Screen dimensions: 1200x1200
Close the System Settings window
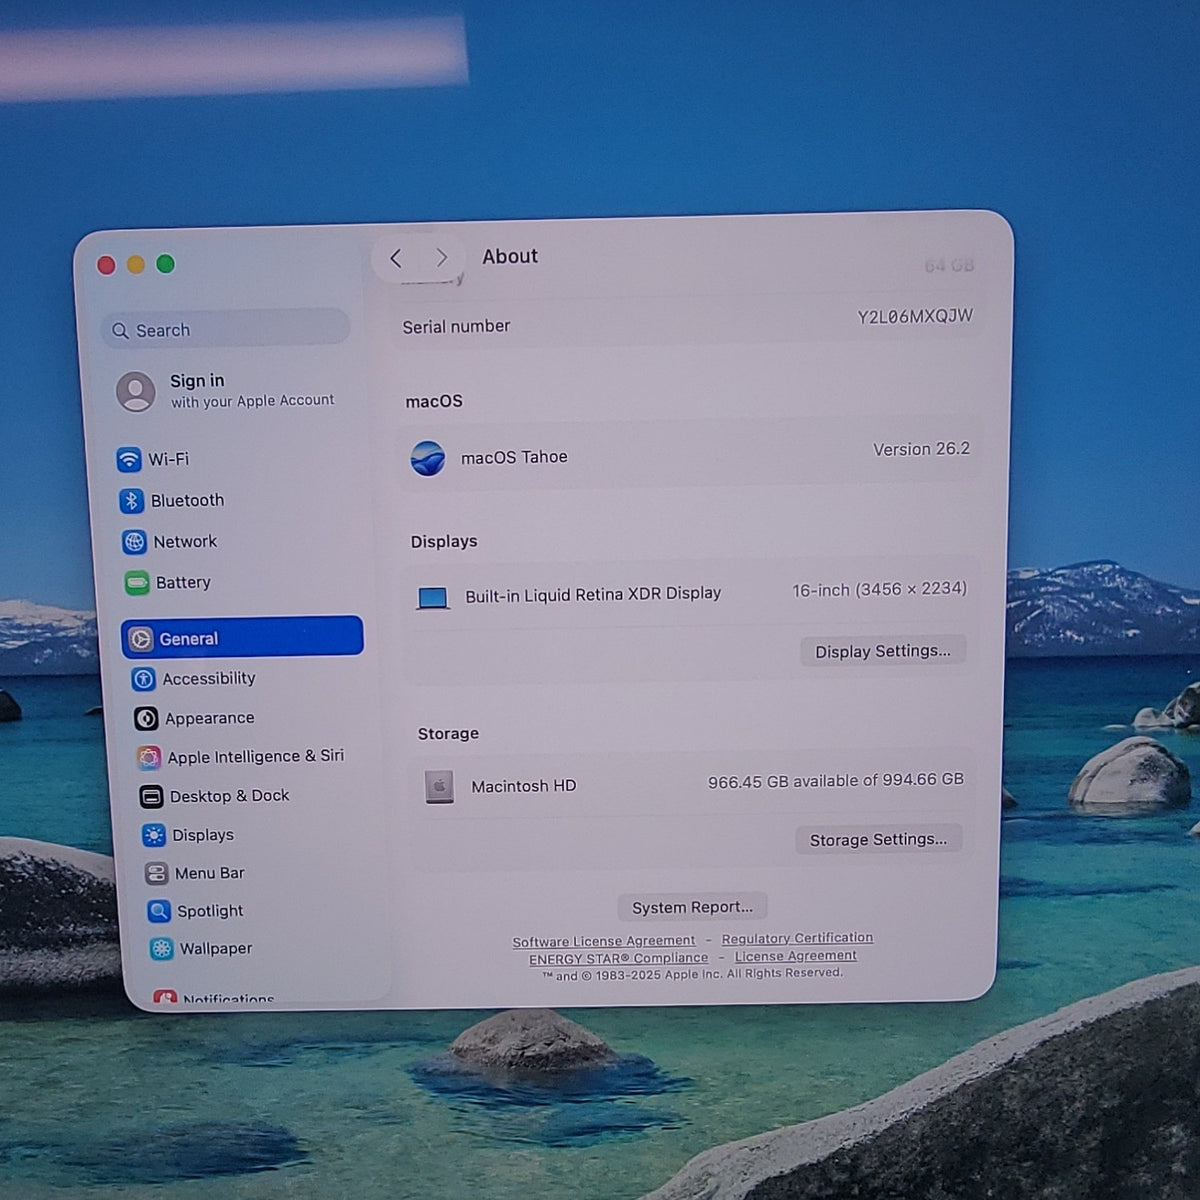[106, 265]
